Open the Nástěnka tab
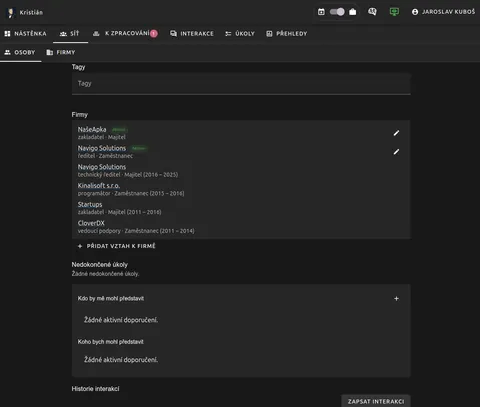This screenshot has width=480, height=407. tap(26, 34)
